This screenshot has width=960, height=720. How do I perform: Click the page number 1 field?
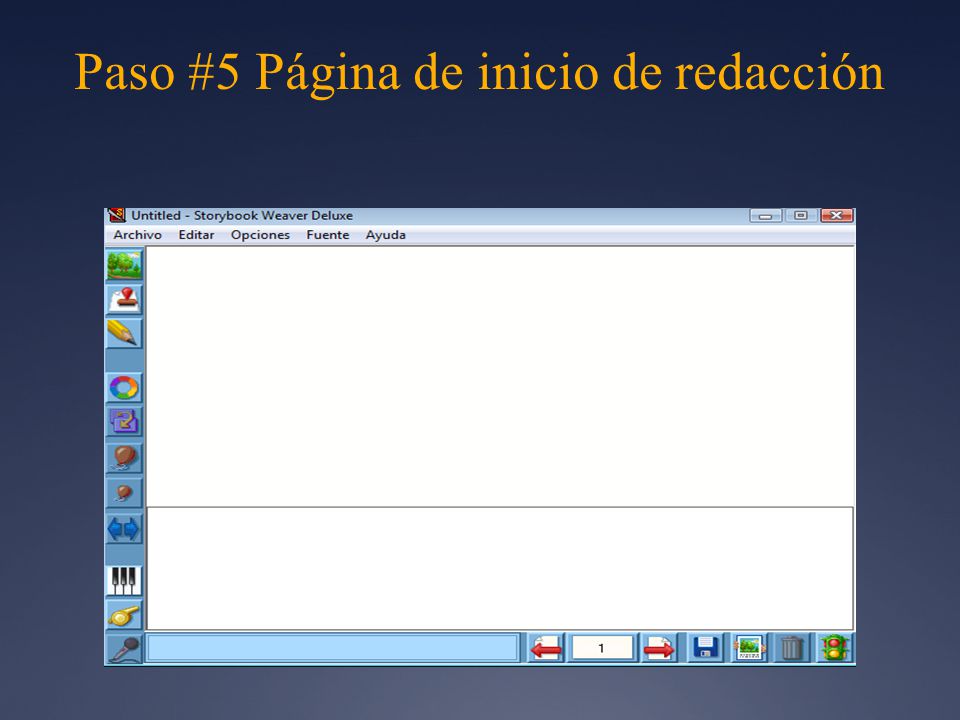click(x=602, y=648)
